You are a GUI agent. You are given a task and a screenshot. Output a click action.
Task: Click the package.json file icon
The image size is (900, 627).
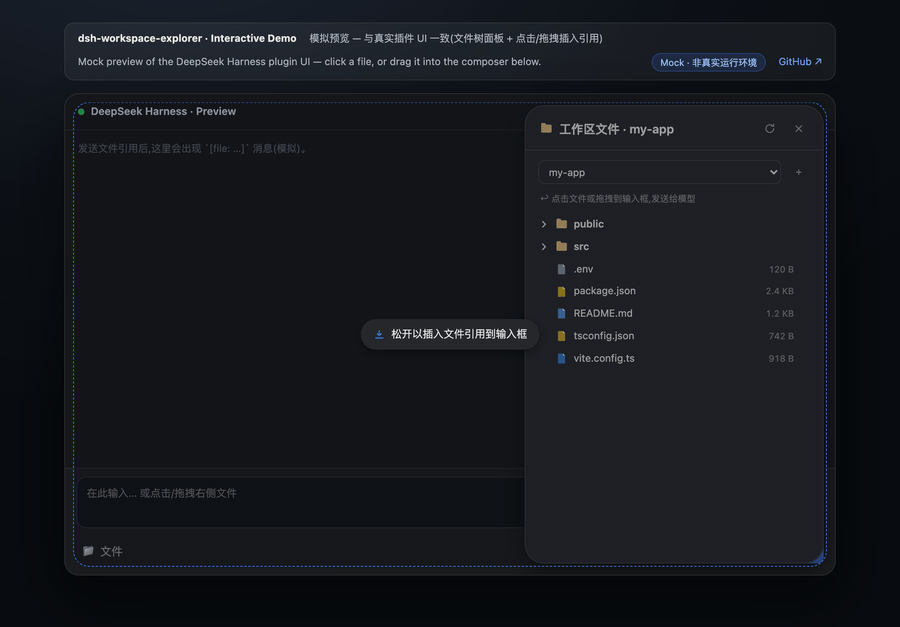562,291
